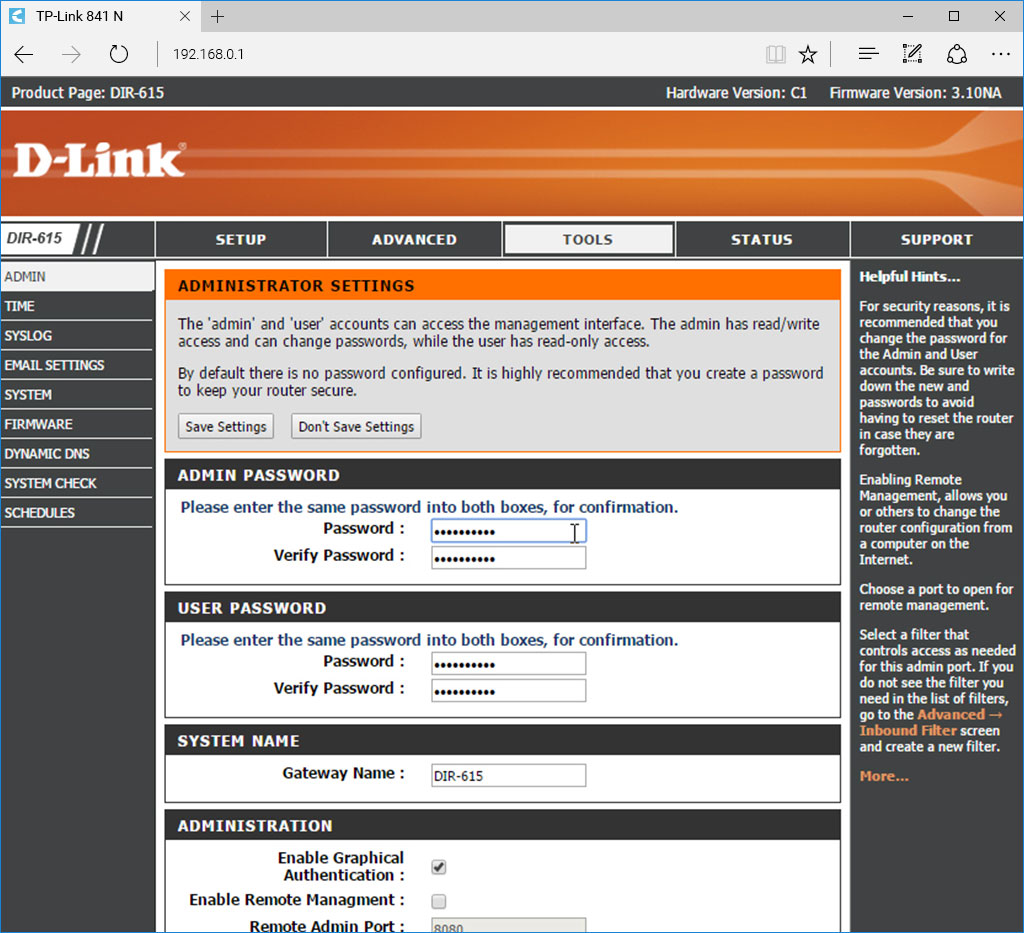This screenshot has height=933, width=1024.
Task: Click the Remote Admin Port field
Action: pos(508,925)
